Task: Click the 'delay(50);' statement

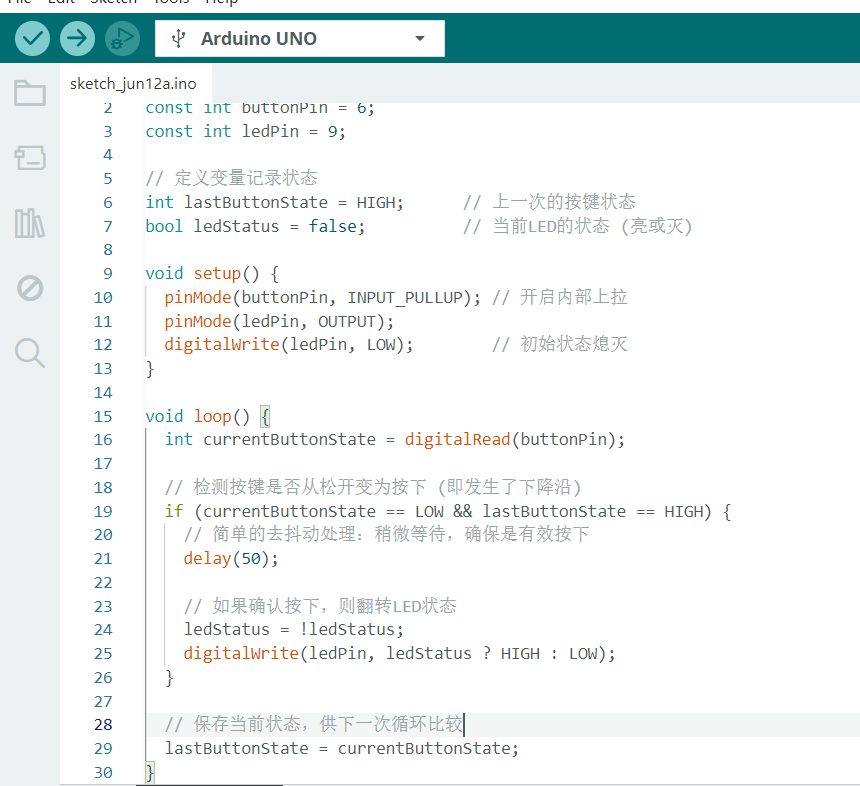Action: pos(231,558)
